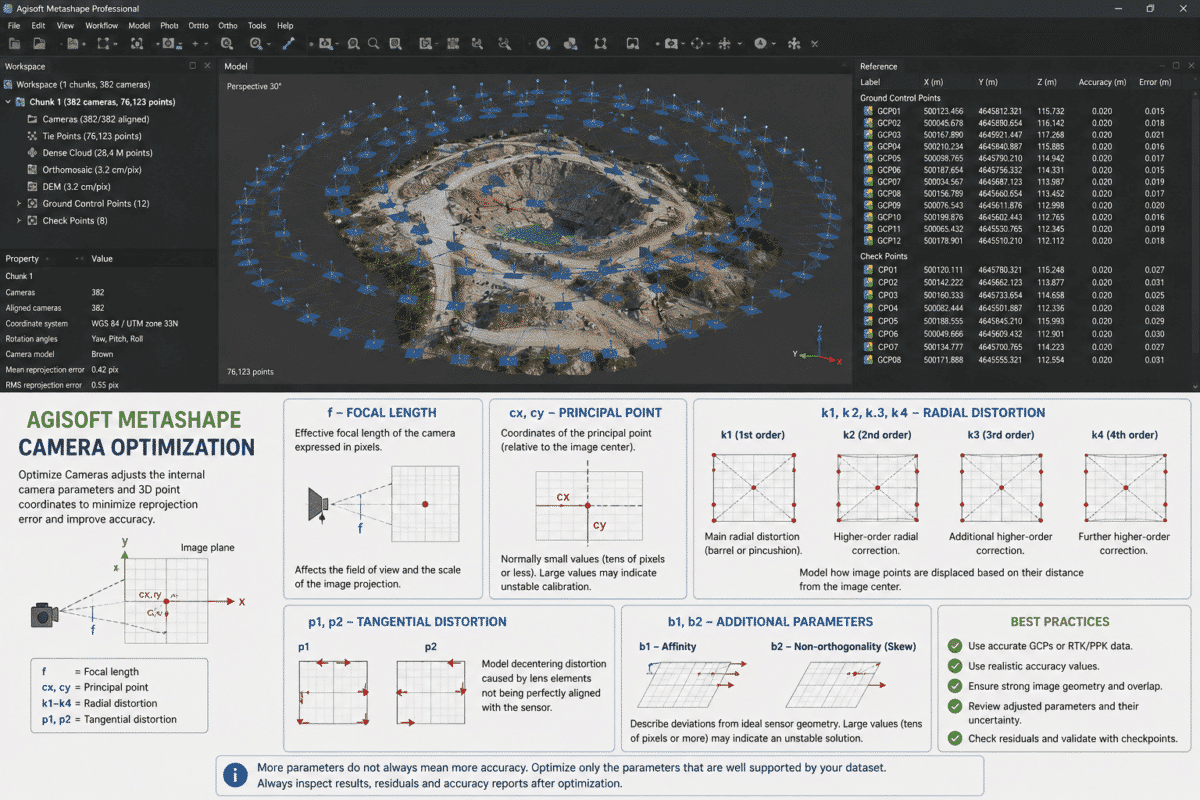Image resolution: width=1200 pixels, height=800 pixels.
Task: Click the plain magnifier icon in toolbar
Action: pos(373,44)
